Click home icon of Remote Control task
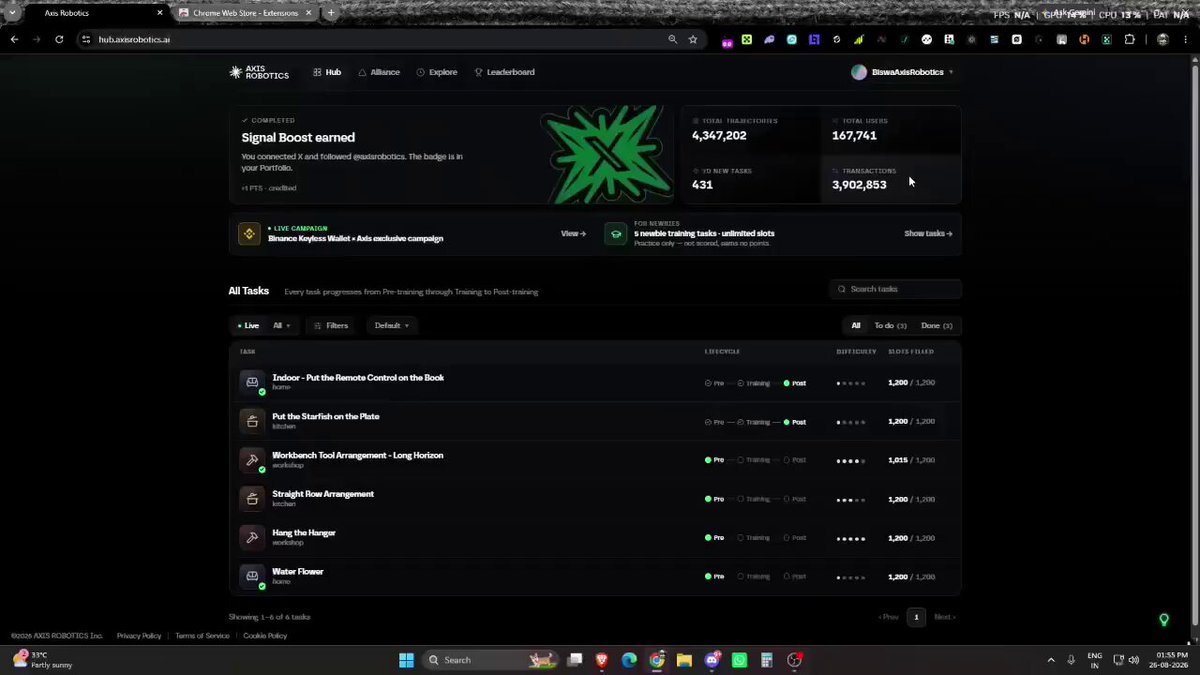This screenshot has width=1200, height=675. [252, 382]
